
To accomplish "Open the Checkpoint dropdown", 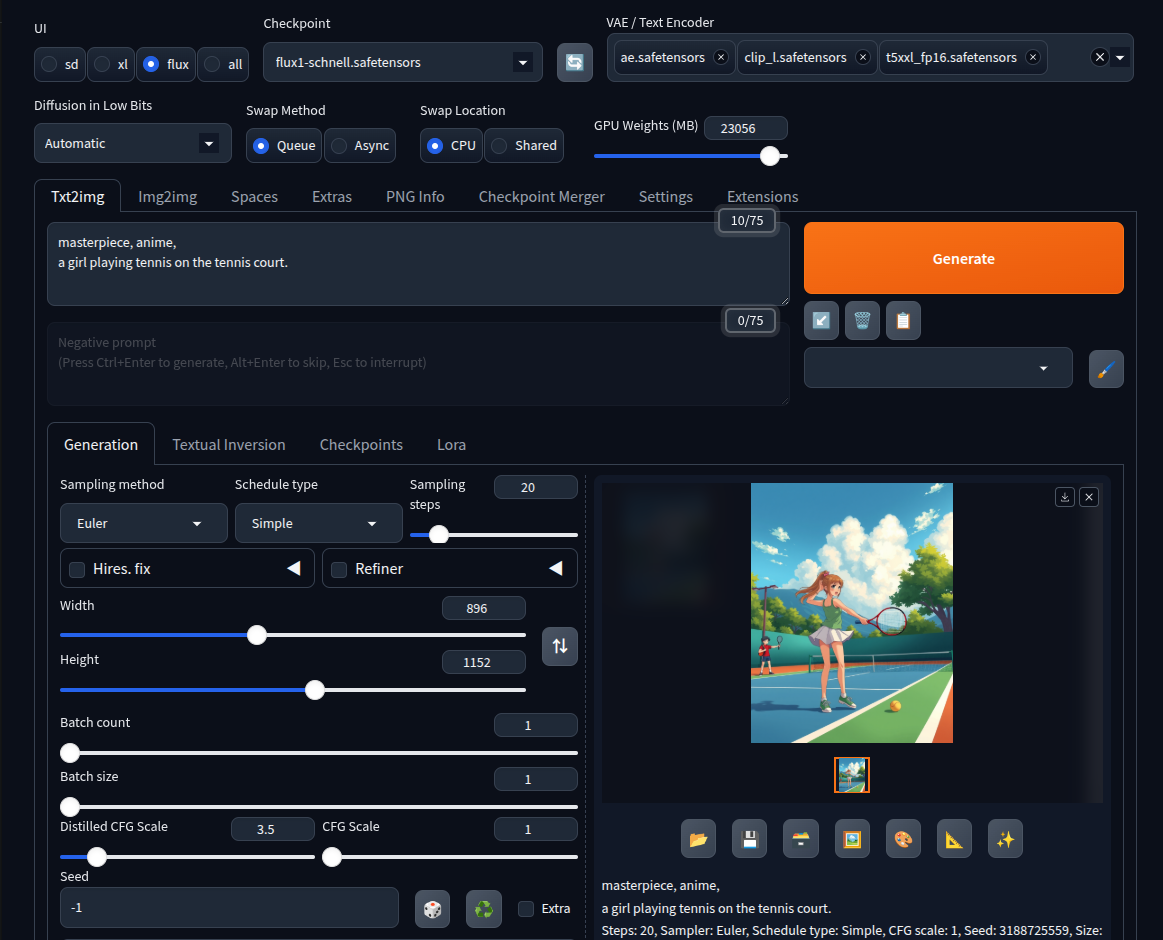I will point(402,63).
